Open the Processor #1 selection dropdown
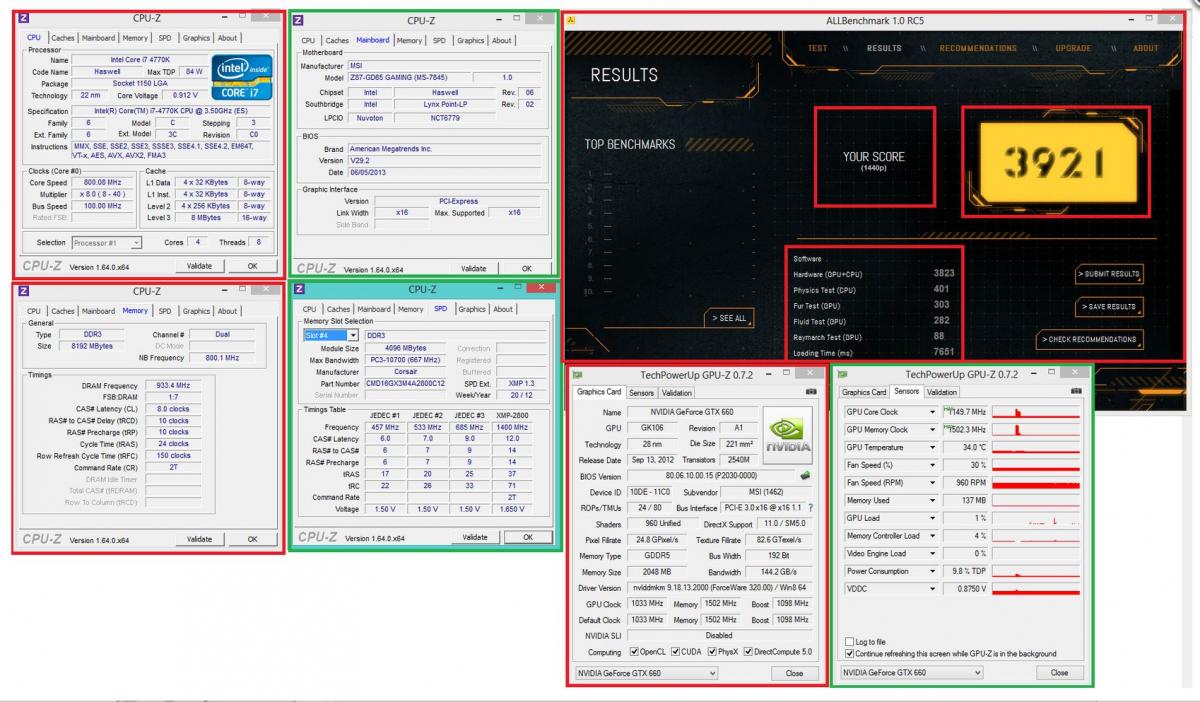1200x702 pixels. (106, 242)
